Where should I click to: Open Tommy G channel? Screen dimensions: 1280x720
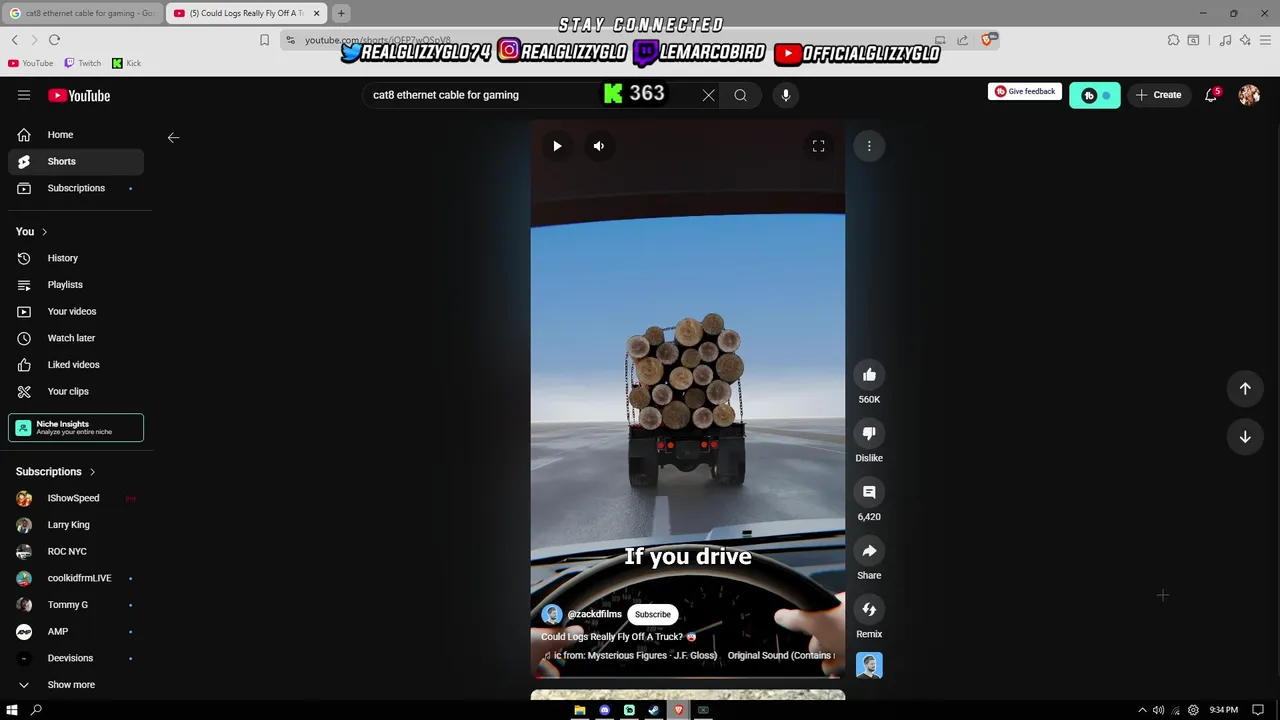coord(76,605)
